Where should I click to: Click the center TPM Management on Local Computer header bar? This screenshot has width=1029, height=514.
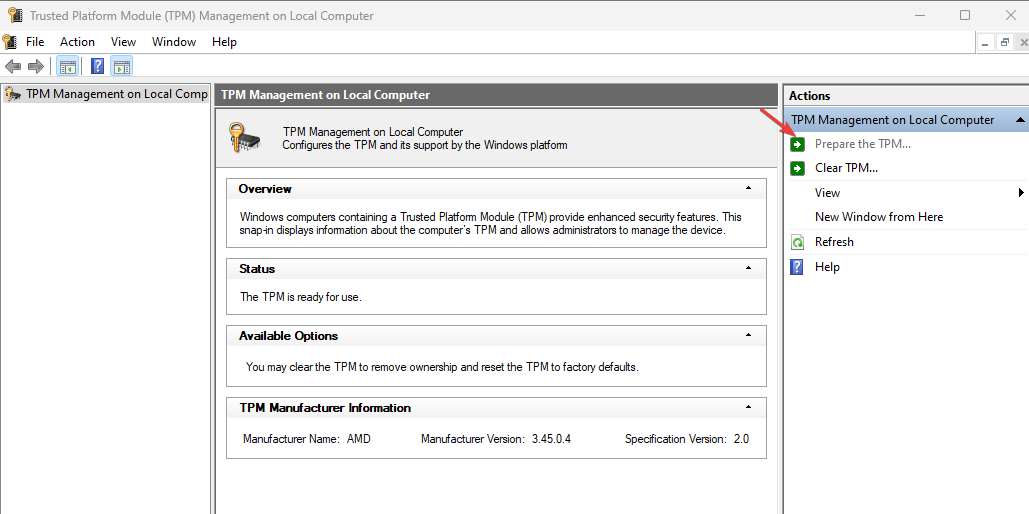click(496, 95)
